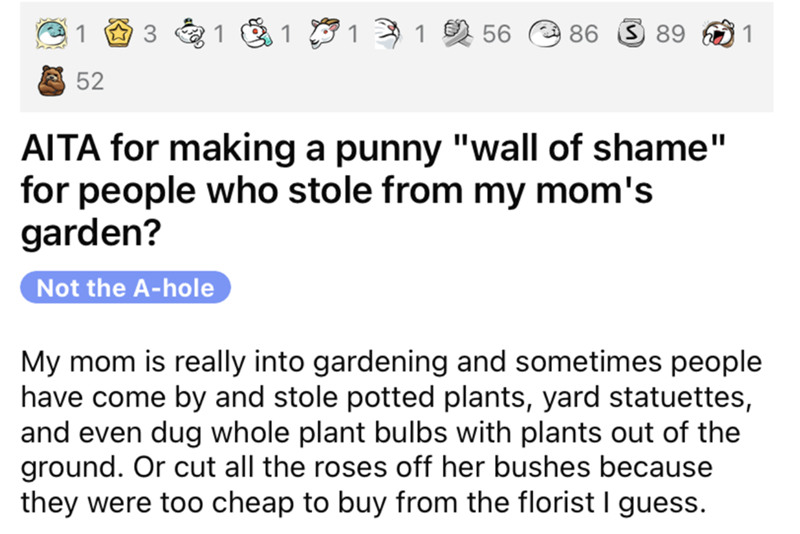
Task: Select the Wholesome seal award icon
Action: coord(544,34)
